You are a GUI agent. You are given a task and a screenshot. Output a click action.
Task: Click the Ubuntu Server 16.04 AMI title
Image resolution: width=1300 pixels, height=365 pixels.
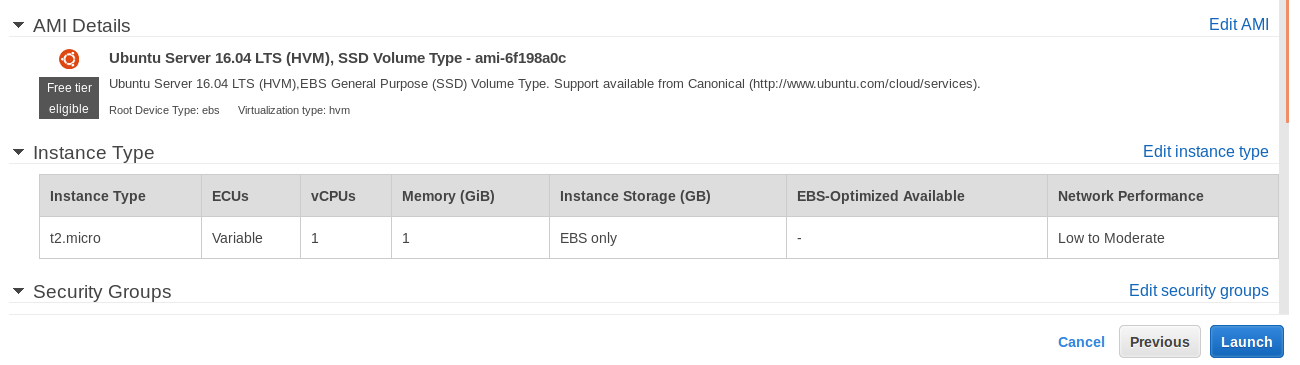tap(338, 58)
